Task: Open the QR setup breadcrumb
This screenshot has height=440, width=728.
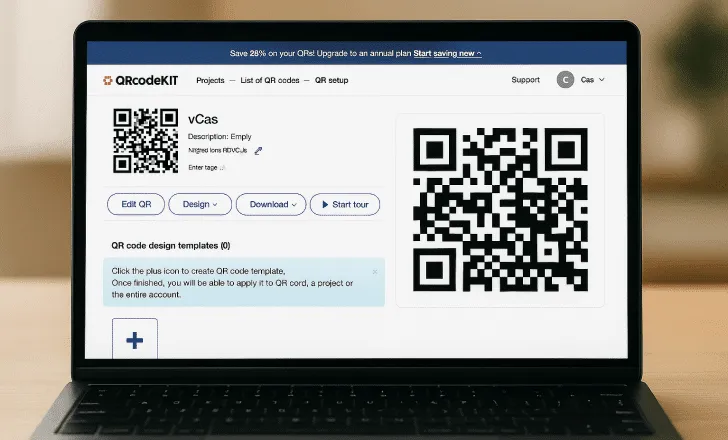Action: 332,80
